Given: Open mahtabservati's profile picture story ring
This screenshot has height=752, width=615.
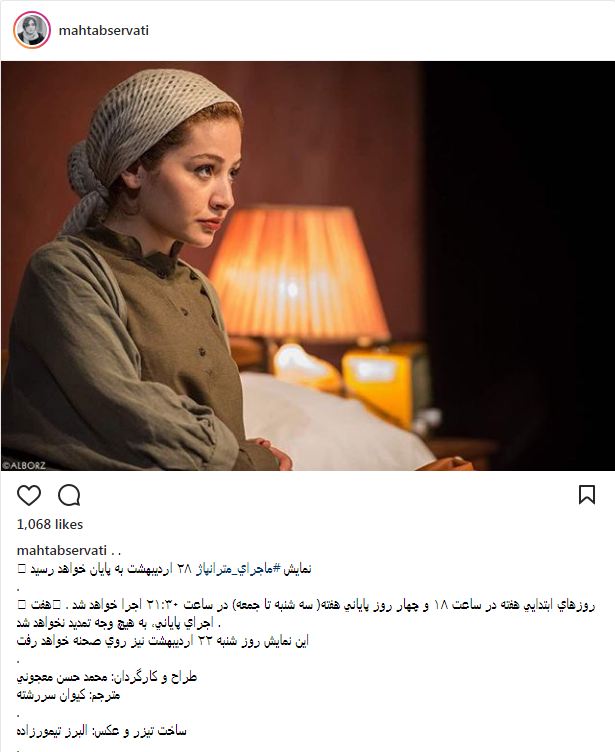Looking at the screenshot, I should tap(32, 30).
